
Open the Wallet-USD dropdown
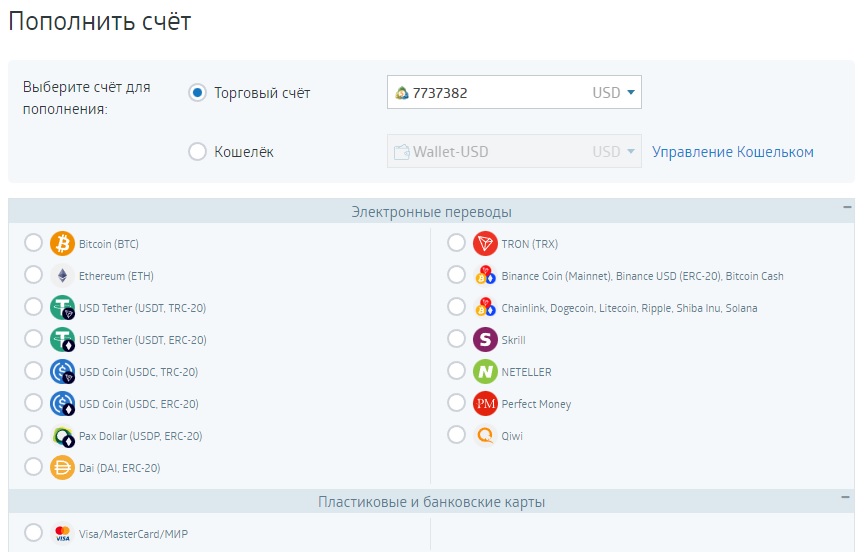coord(514,151)
